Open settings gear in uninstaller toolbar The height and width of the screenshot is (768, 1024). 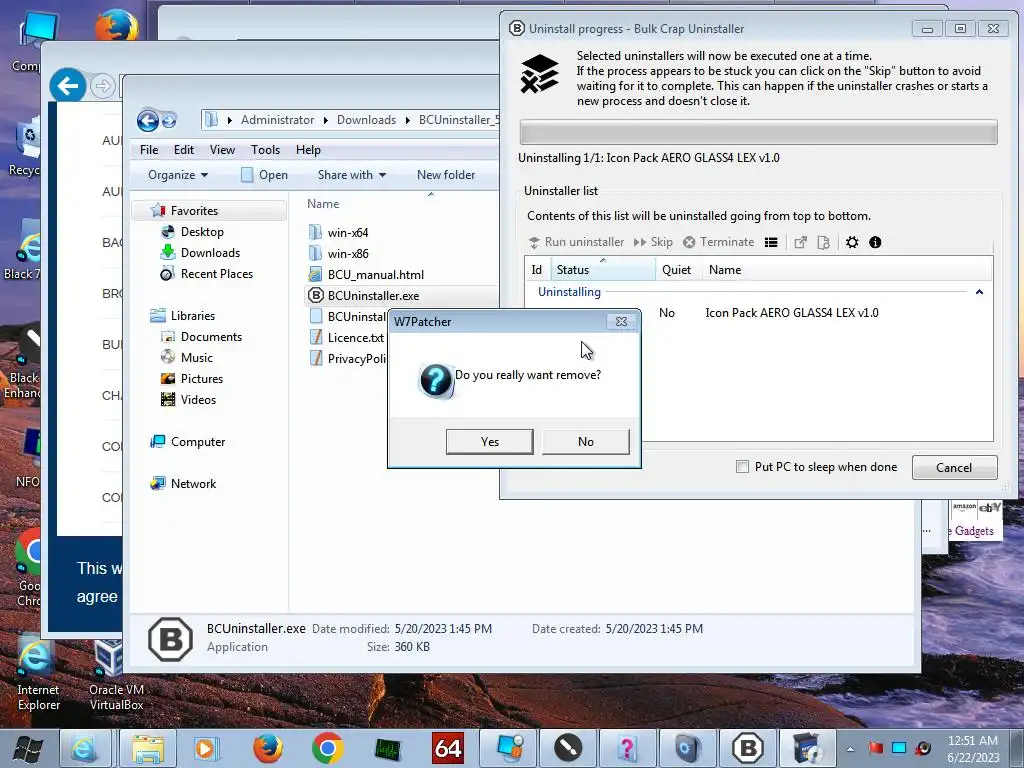pos(852,242)
